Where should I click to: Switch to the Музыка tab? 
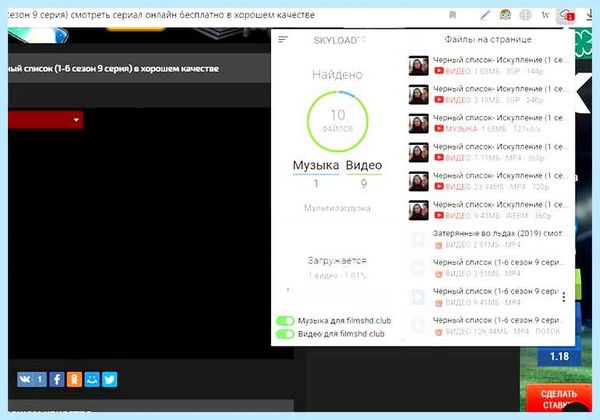[x=316, y=165]
